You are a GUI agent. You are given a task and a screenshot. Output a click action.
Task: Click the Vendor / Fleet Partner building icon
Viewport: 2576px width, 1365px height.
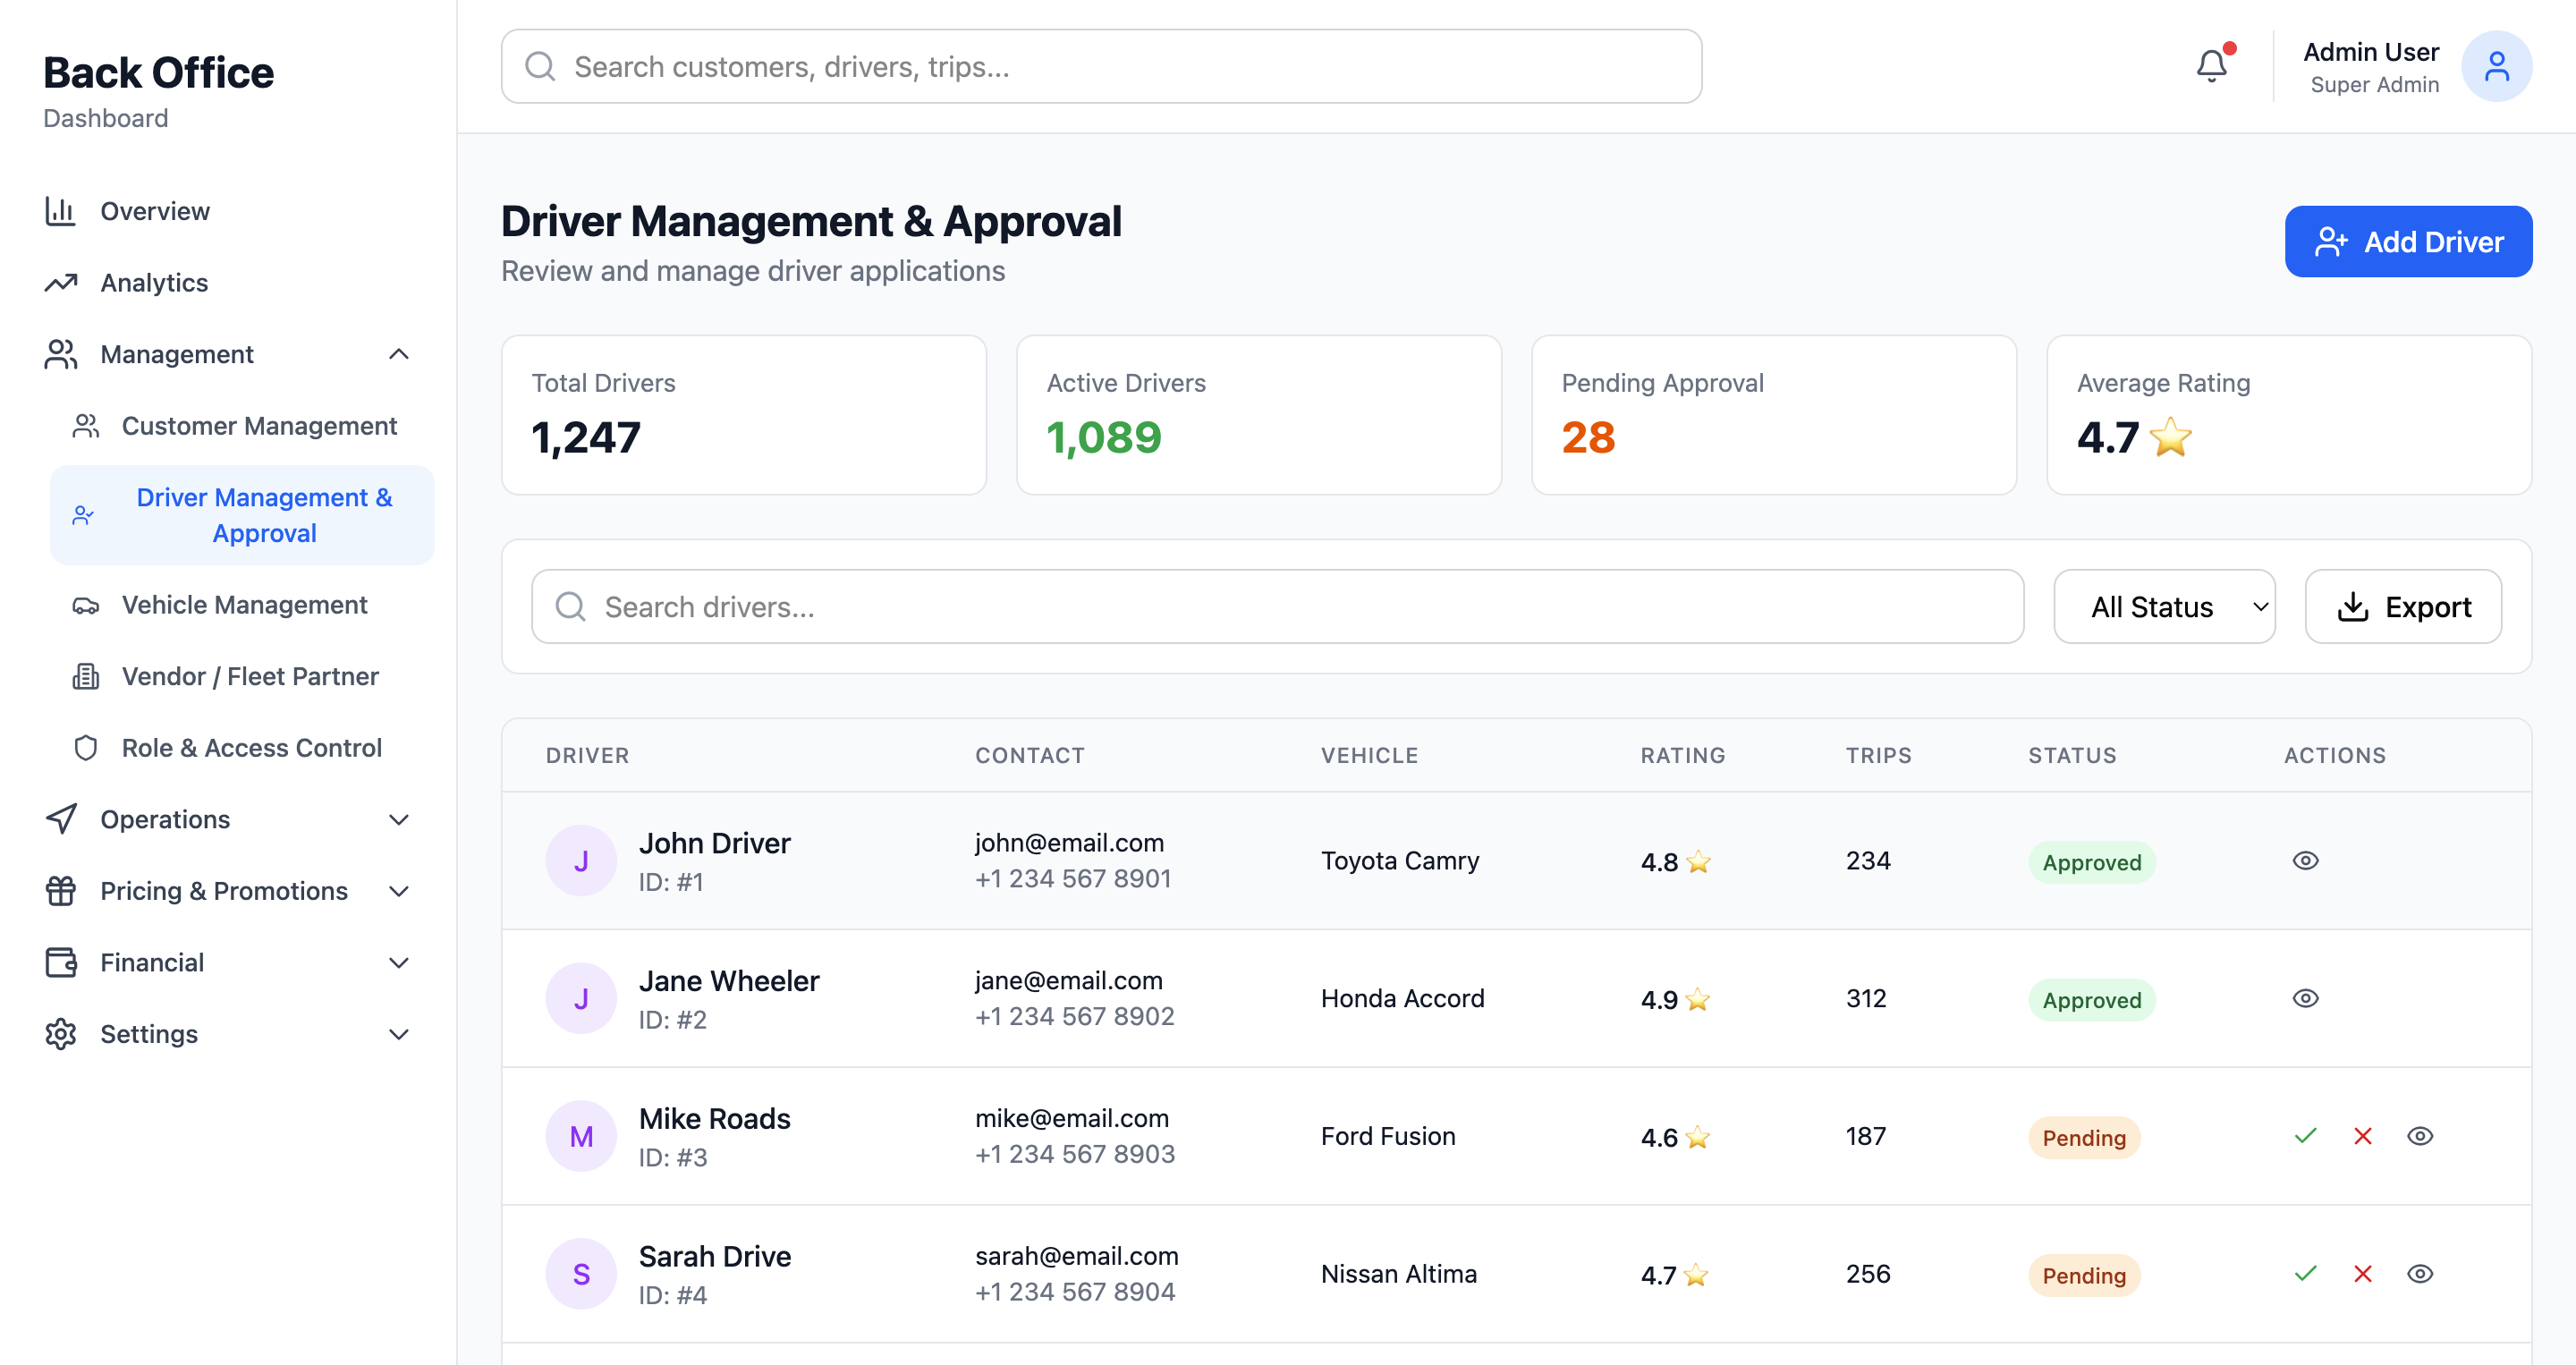point(86,677)
